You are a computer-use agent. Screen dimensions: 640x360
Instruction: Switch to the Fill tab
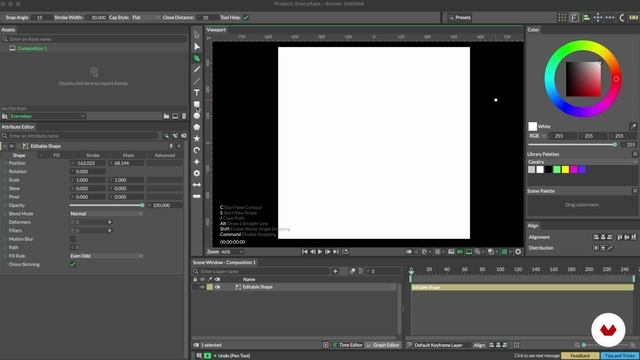[x=56, y=155]
